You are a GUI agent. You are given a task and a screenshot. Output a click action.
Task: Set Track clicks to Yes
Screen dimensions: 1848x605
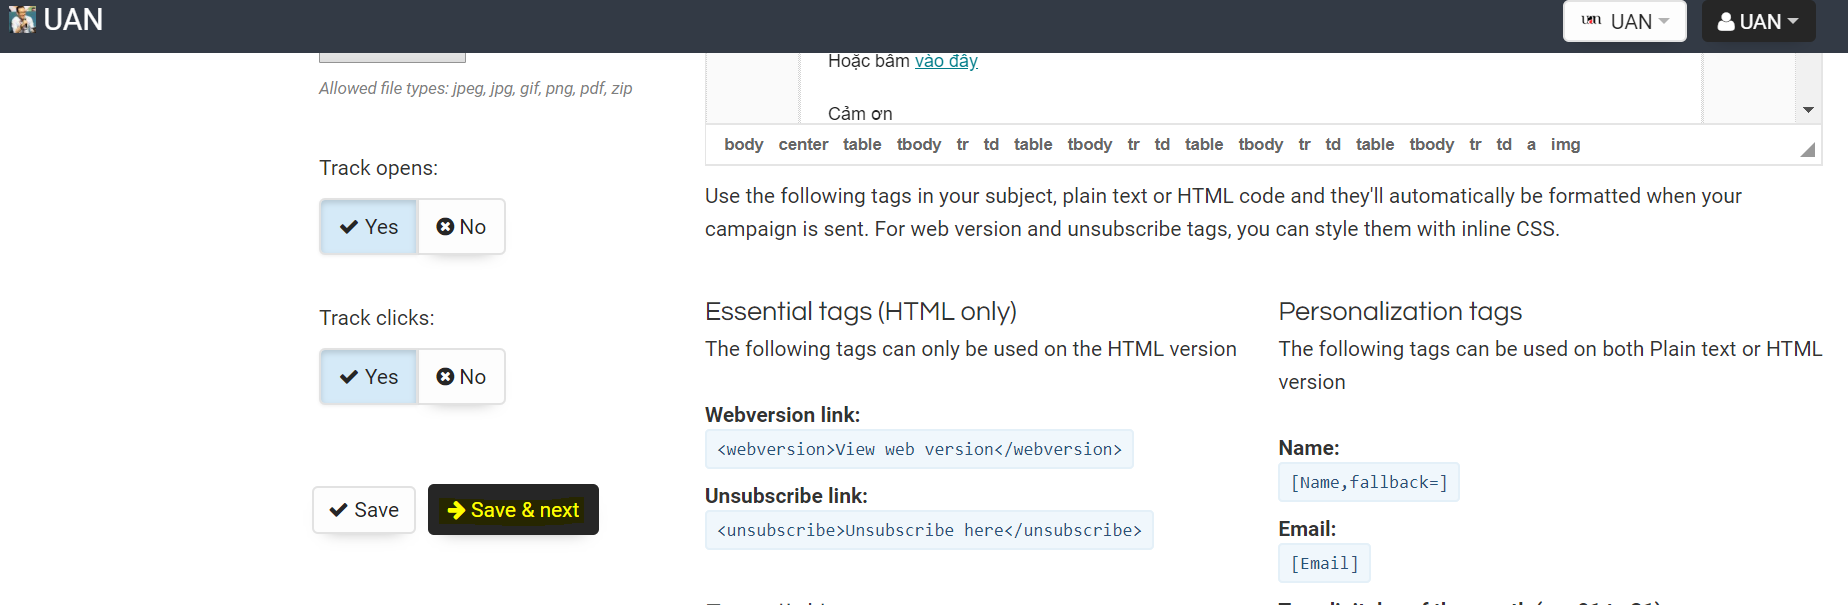pos(369,377)
